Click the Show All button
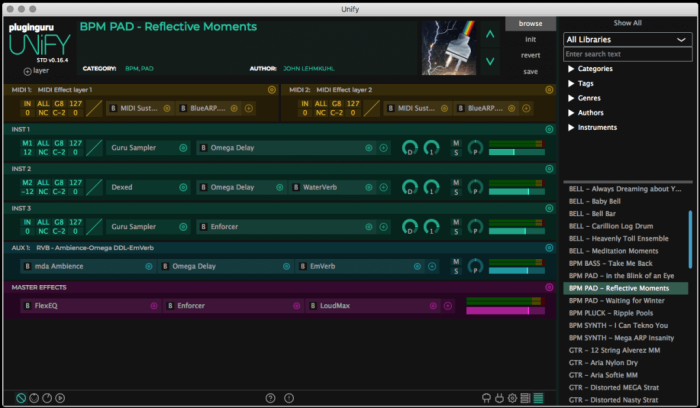The width and height of the screenshot is (700, 408). pyautogui.click(x=627, y=23)
